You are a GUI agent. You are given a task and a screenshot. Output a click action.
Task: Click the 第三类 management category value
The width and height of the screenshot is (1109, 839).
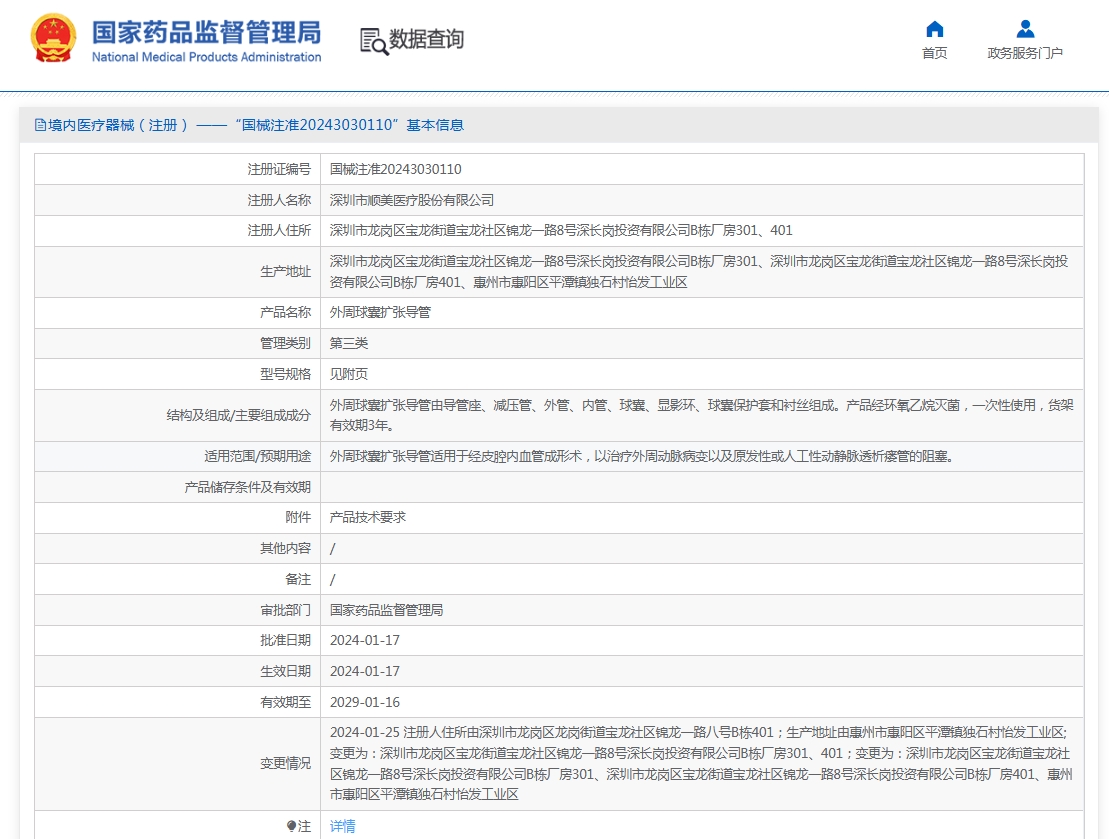coord(349,343)
